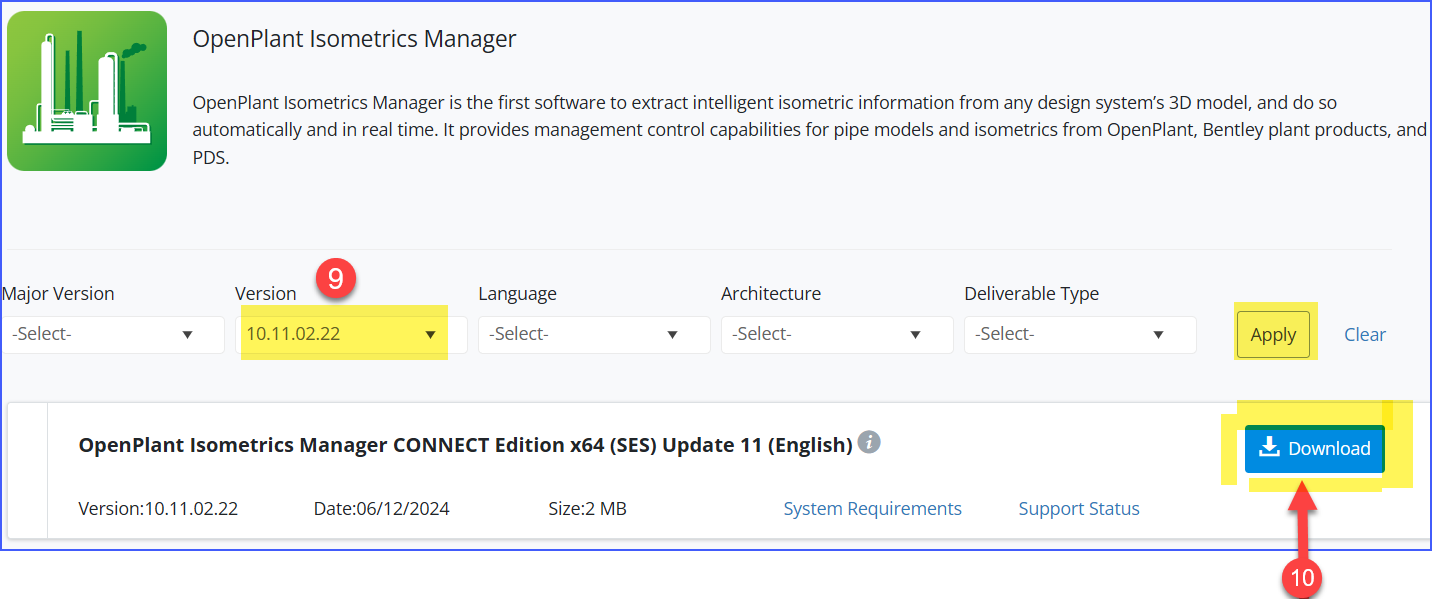Click the OpenPlant Isometrics Manager product icon
1432x599 pixels.
pos(87,91)
